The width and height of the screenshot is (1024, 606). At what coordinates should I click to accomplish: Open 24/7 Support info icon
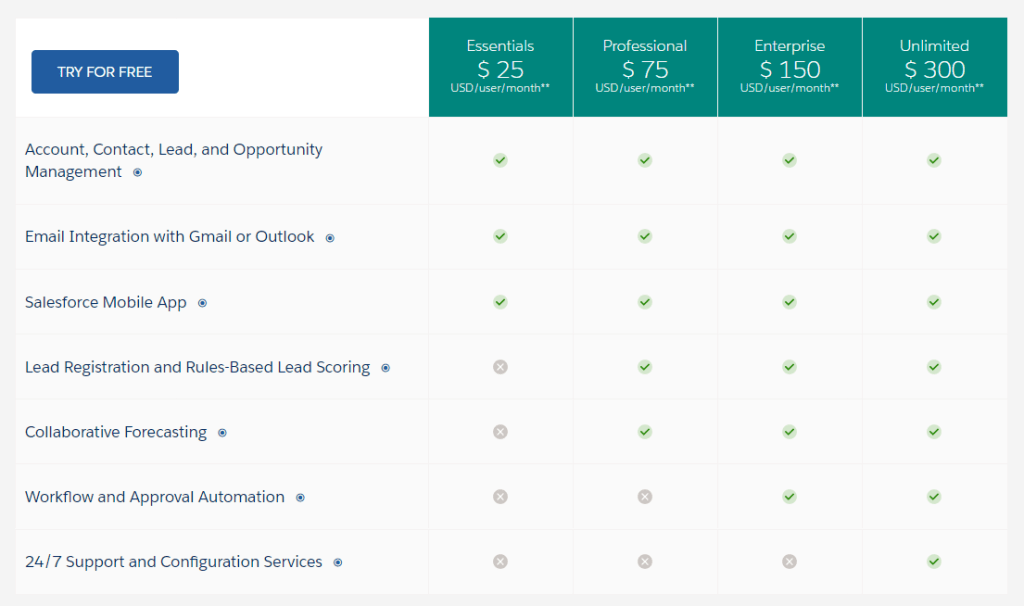[x=338, y=563]
